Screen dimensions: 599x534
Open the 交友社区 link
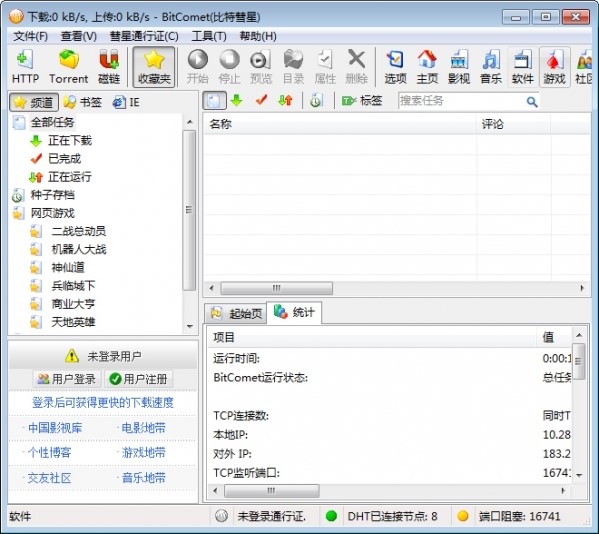point(49,478)
